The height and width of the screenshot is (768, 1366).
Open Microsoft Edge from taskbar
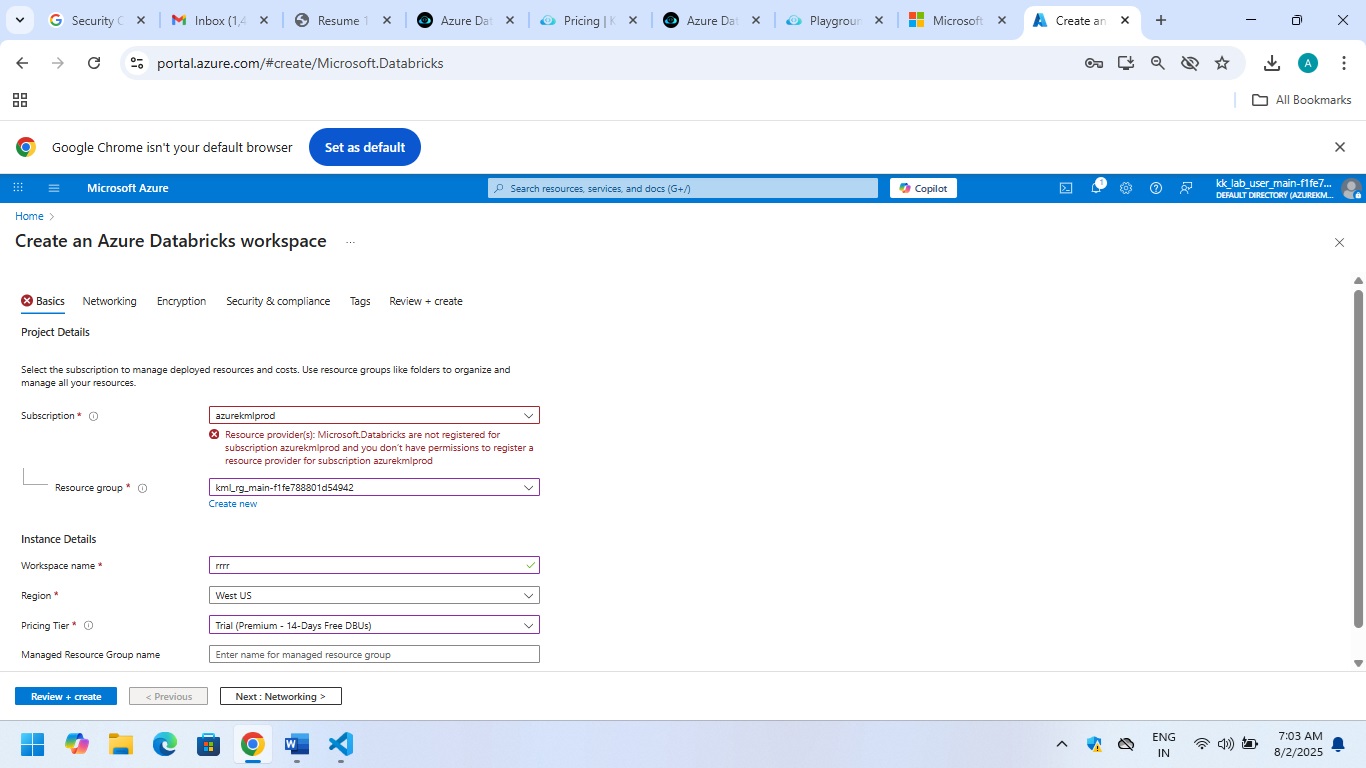pyautogui.click(x=165, y=744)
